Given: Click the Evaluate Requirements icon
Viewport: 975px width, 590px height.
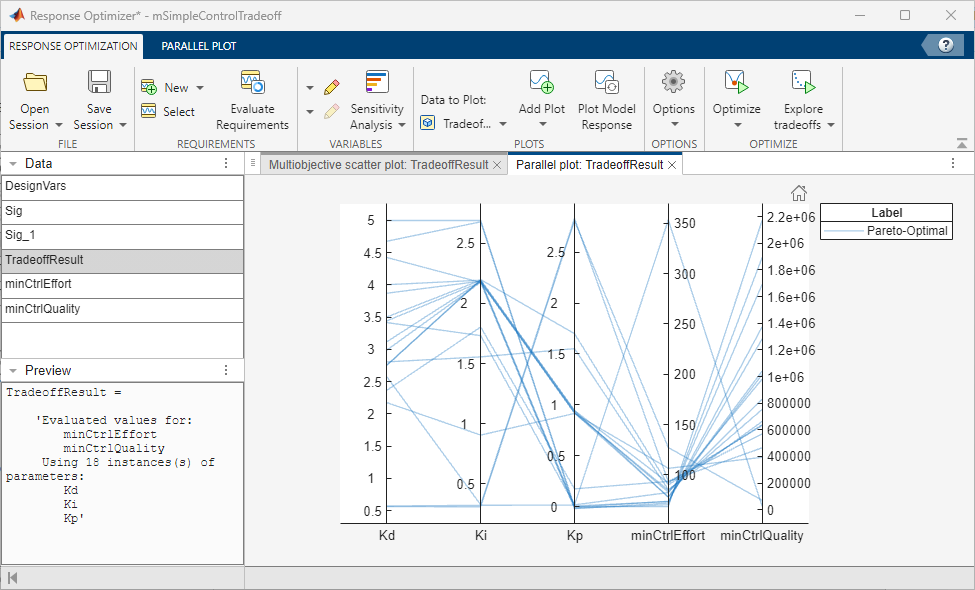Looking at the screenshot, I should coord(252,84).
